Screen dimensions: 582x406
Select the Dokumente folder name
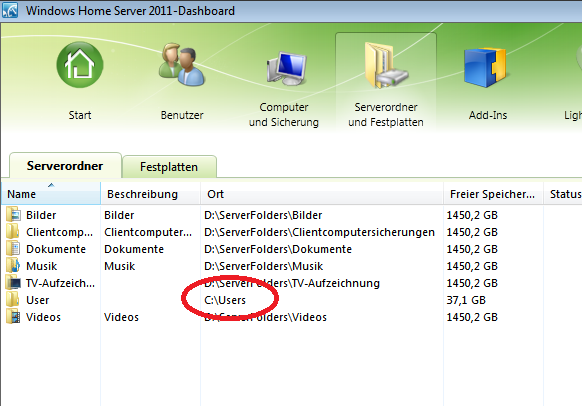(x=56, y=249)
